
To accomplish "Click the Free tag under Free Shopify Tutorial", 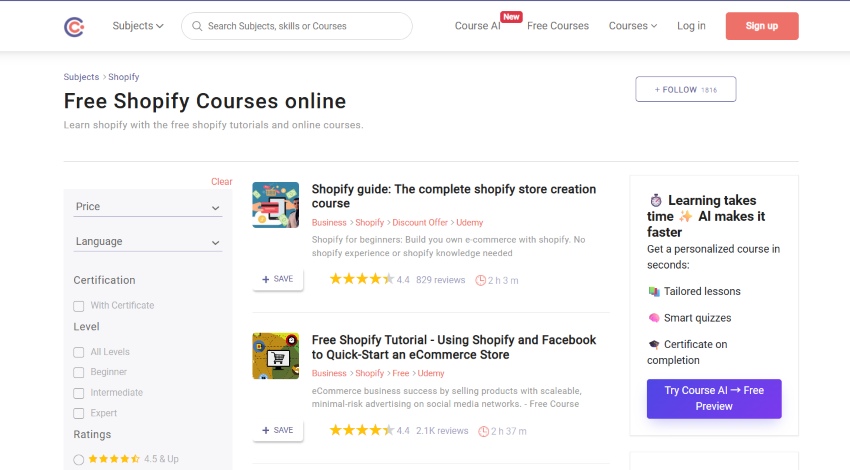I will (401, 374).
